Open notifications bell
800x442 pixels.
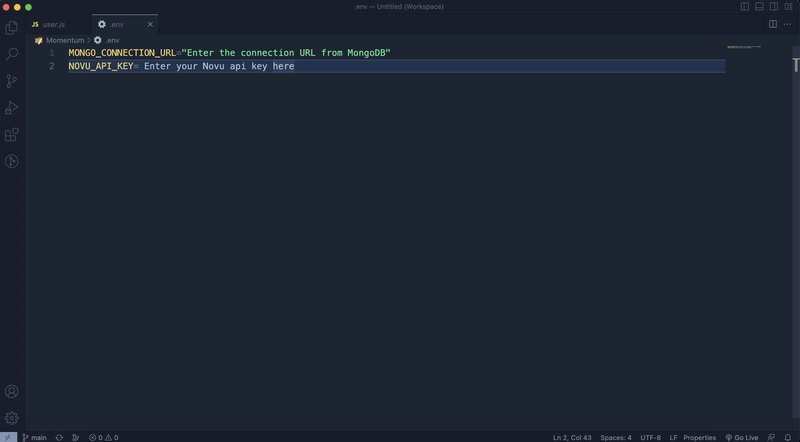pyautogui.click(x=788, y=437)
